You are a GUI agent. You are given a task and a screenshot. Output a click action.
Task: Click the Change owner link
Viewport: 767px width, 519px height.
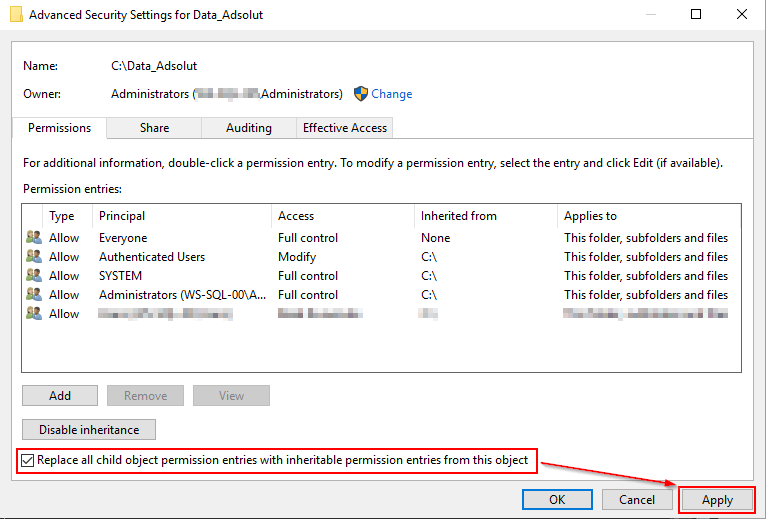tap(391, 94)
